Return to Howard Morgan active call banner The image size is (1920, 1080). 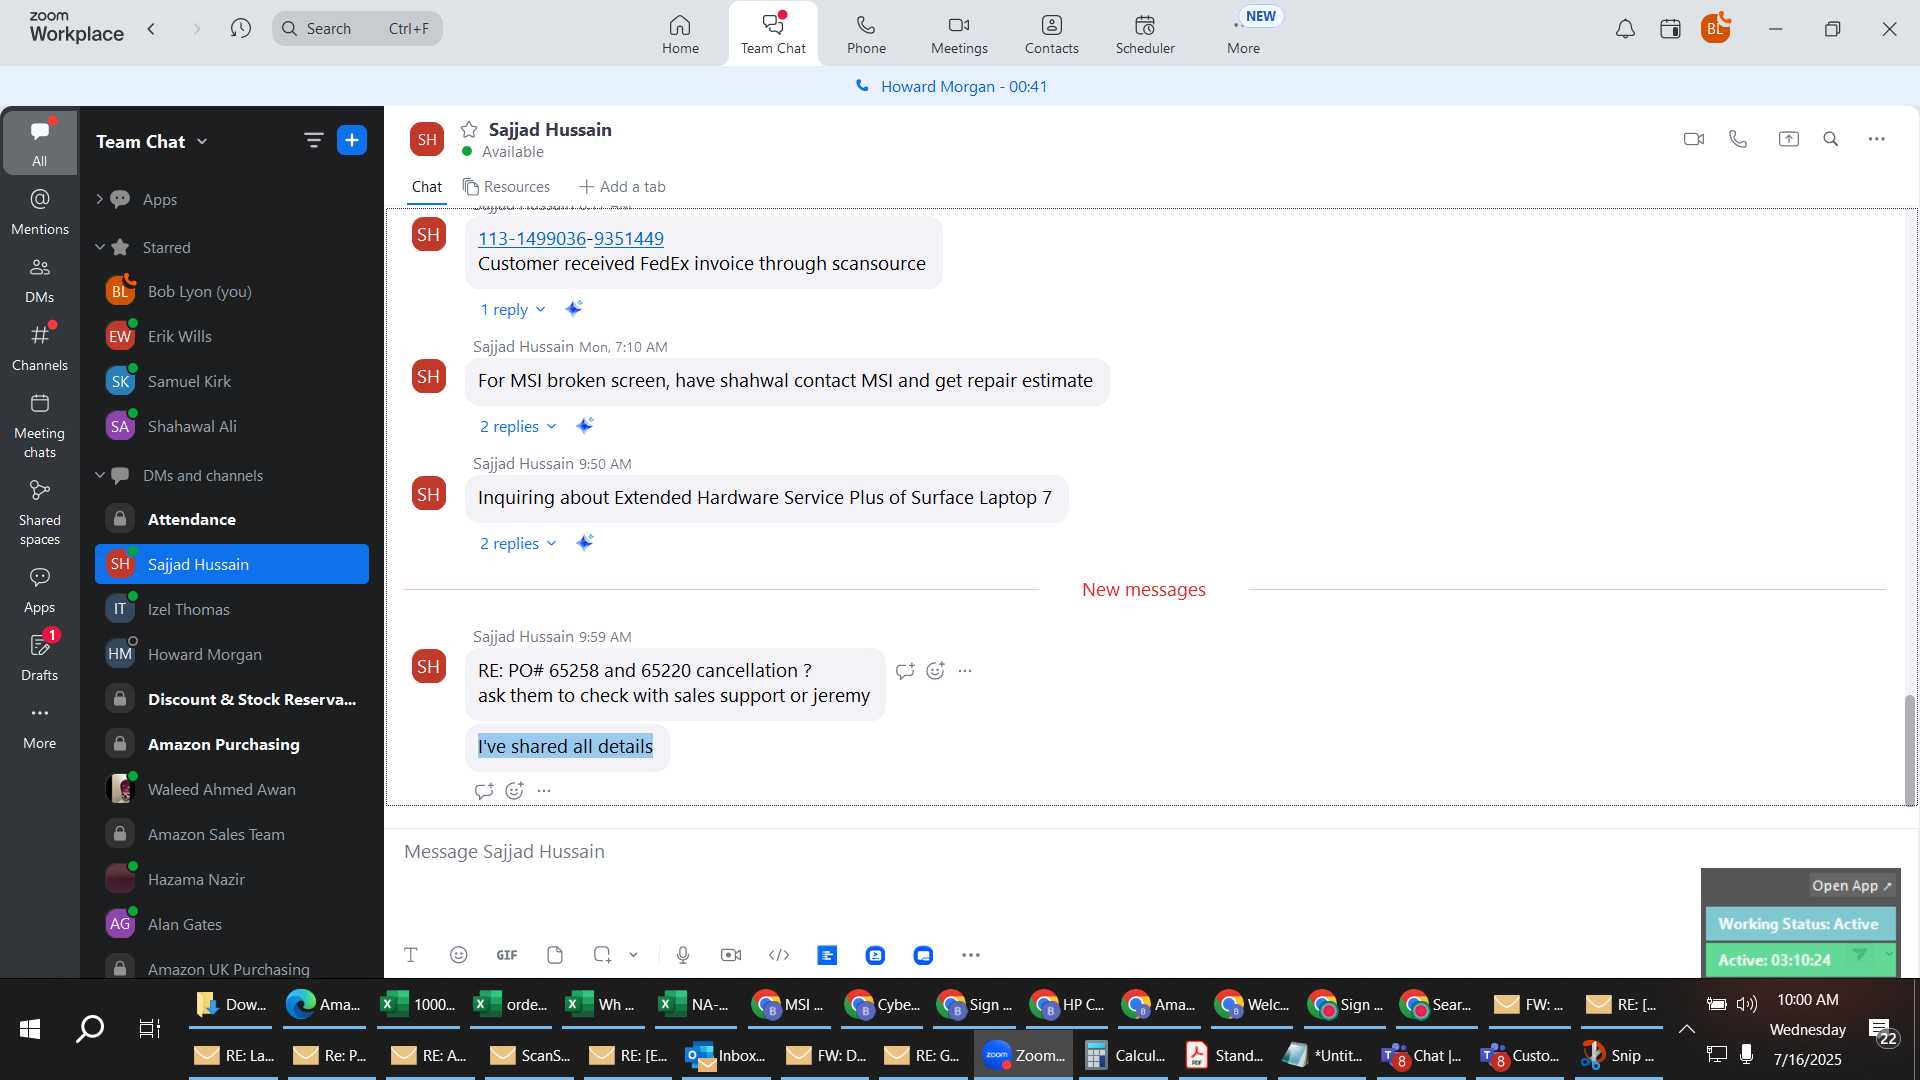tap(952, 87)
